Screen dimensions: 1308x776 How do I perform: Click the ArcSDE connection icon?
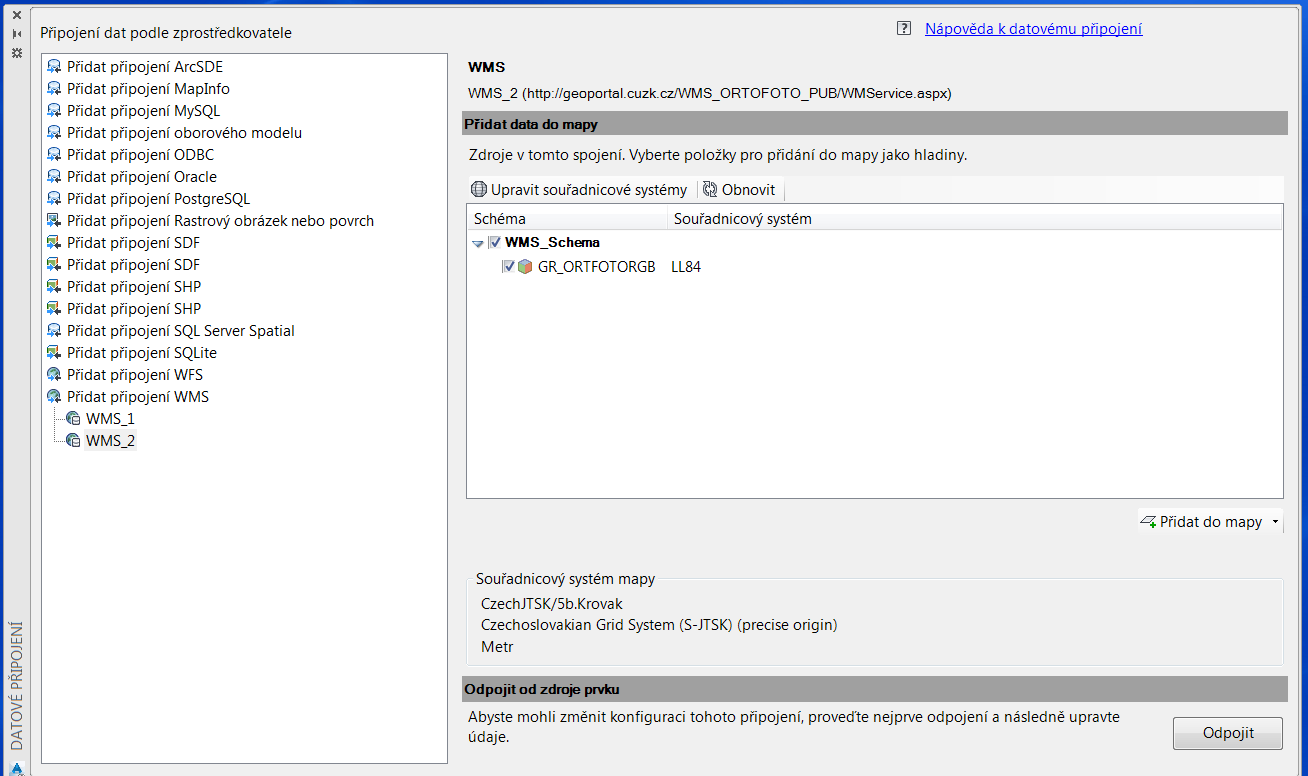pos(54,67)
